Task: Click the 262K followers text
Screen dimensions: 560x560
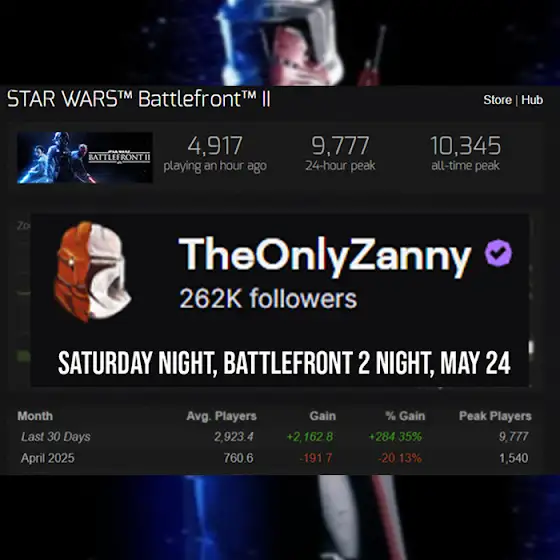Action: coord(268,299)
